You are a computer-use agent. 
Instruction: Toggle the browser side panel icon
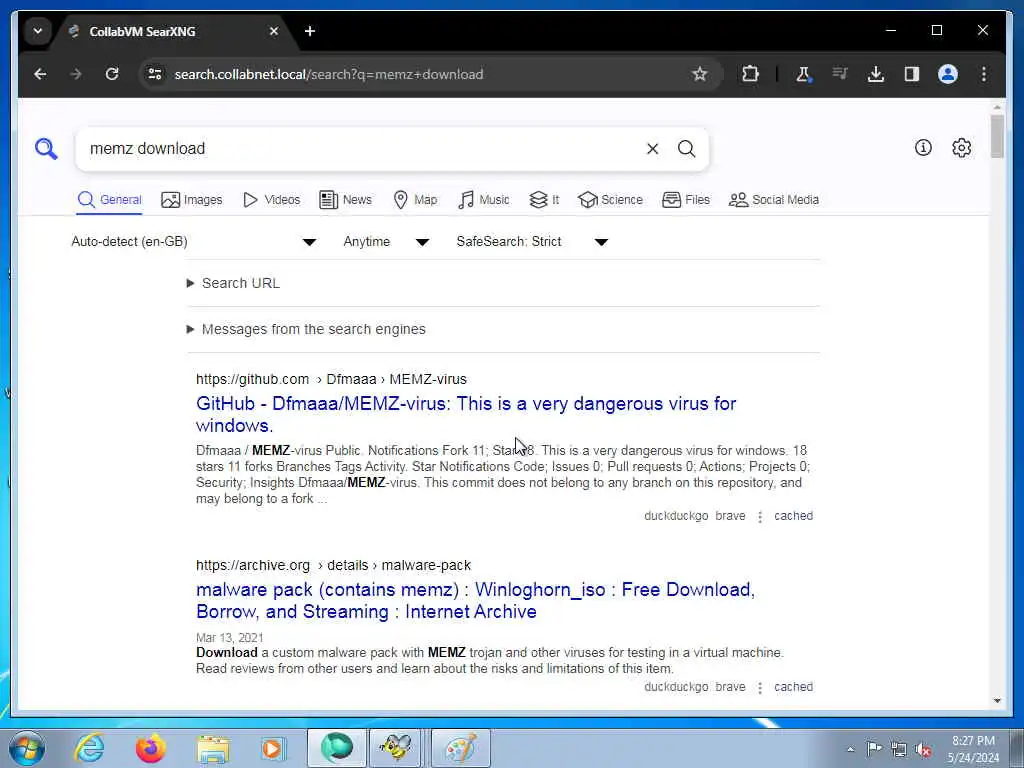(x=912, y=74)
